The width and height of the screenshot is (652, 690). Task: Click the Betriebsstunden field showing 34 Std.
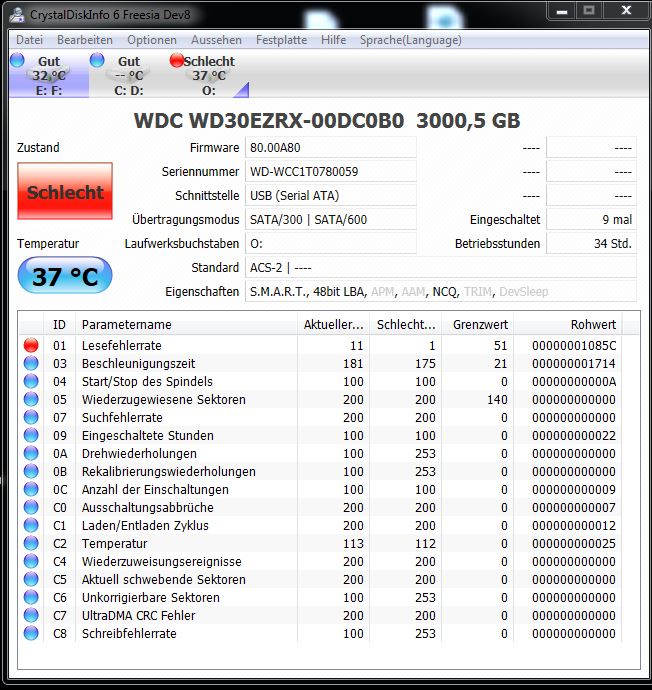click(x=591, y=243)
